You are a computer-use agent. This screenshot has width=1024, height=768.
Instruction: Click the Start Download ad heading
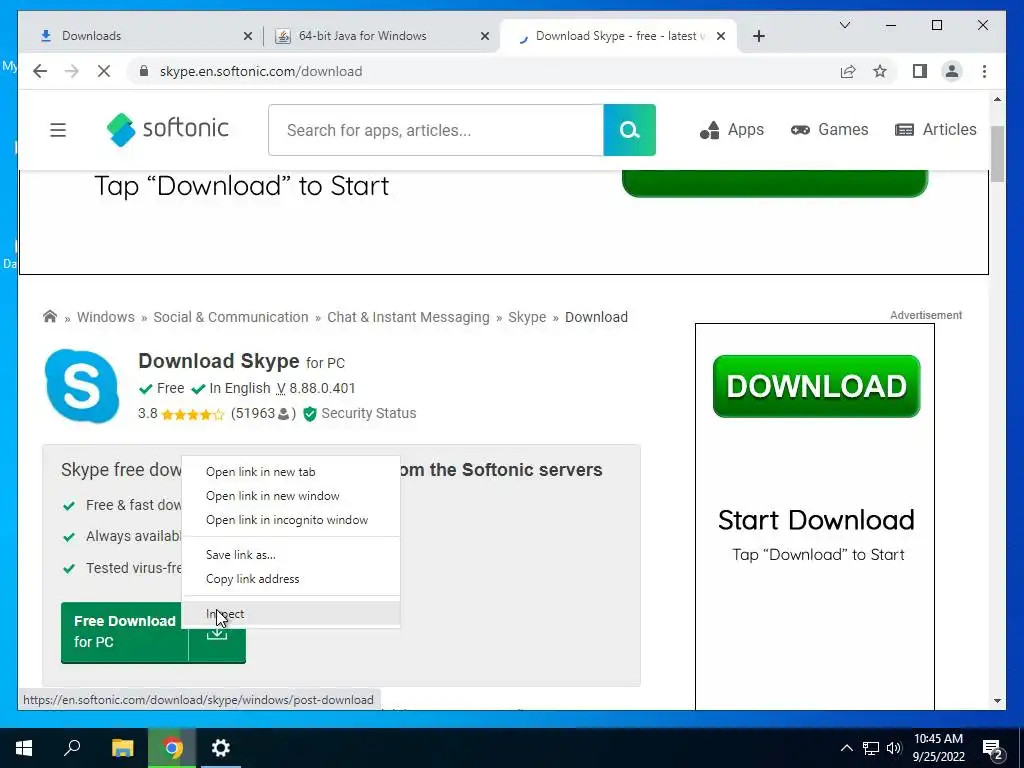[816, 520]
